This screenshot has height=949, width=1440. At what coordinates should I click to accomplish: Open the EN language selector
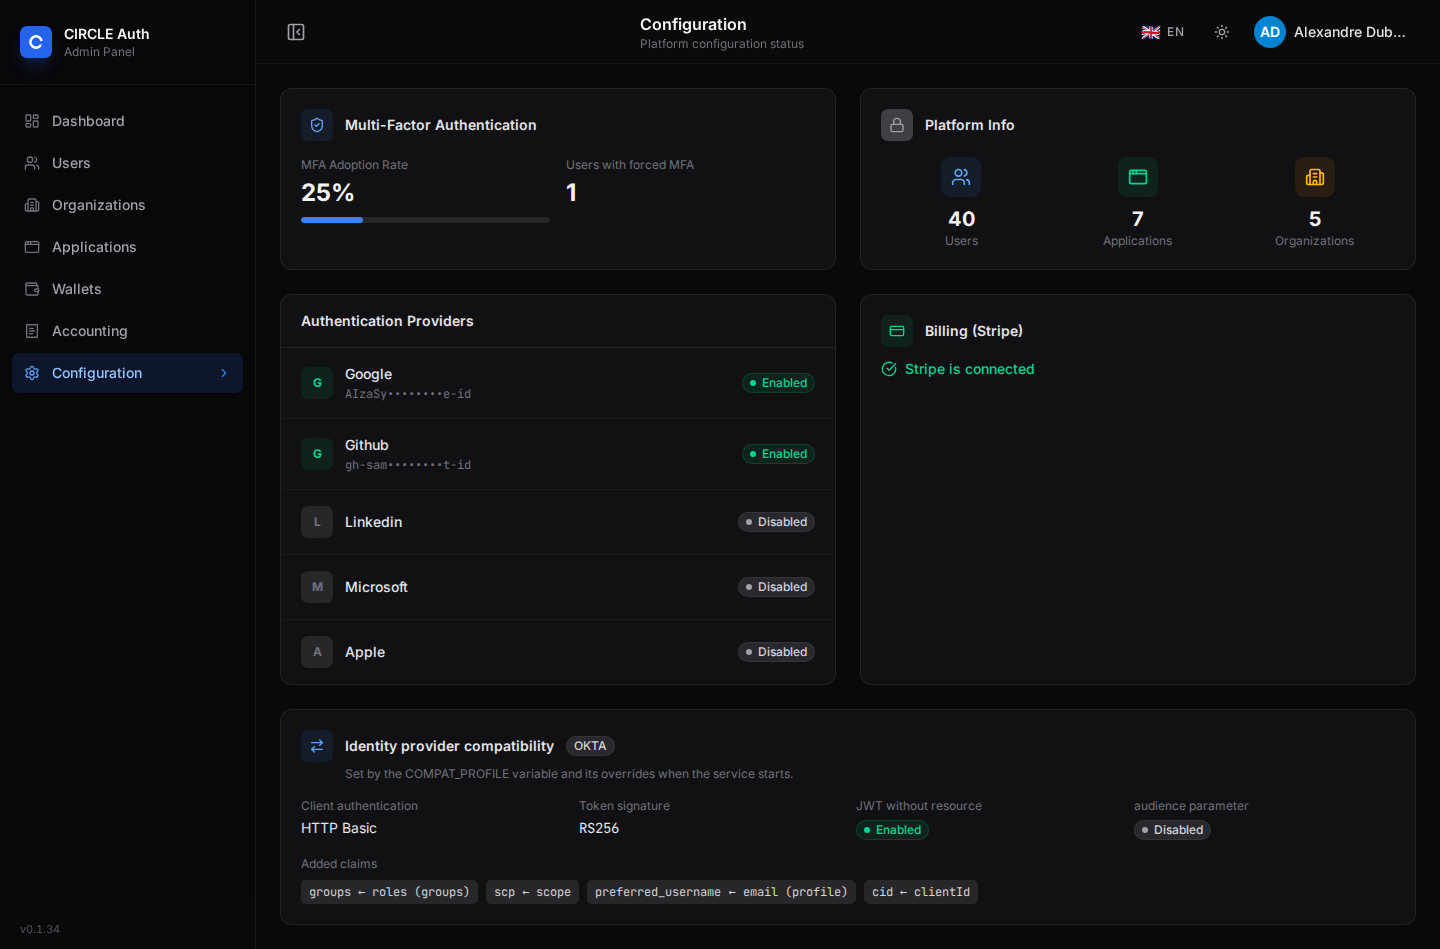coord(1163,32)
